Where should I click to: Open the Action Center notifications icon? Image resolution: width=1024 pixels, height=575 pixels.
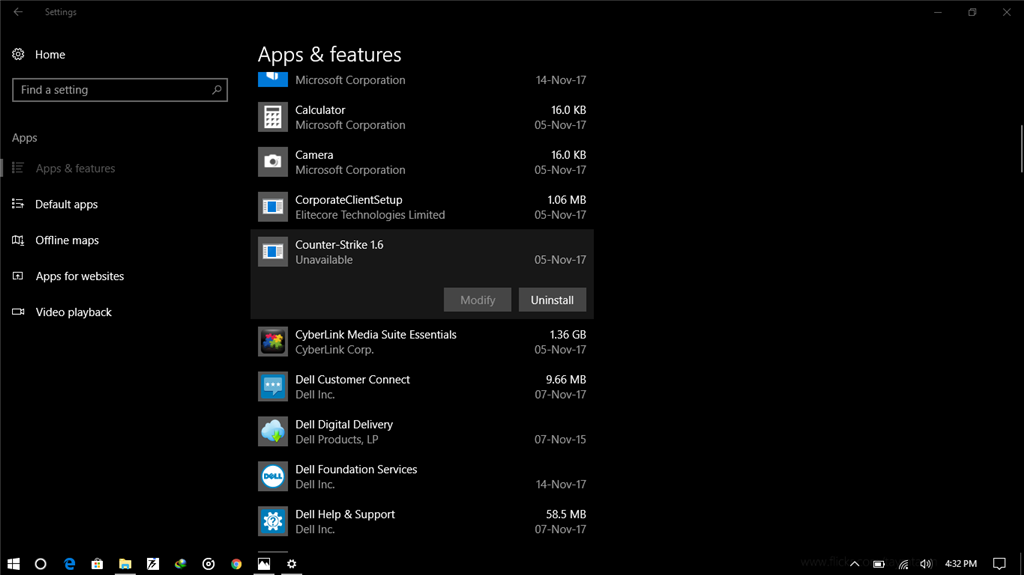999,564
